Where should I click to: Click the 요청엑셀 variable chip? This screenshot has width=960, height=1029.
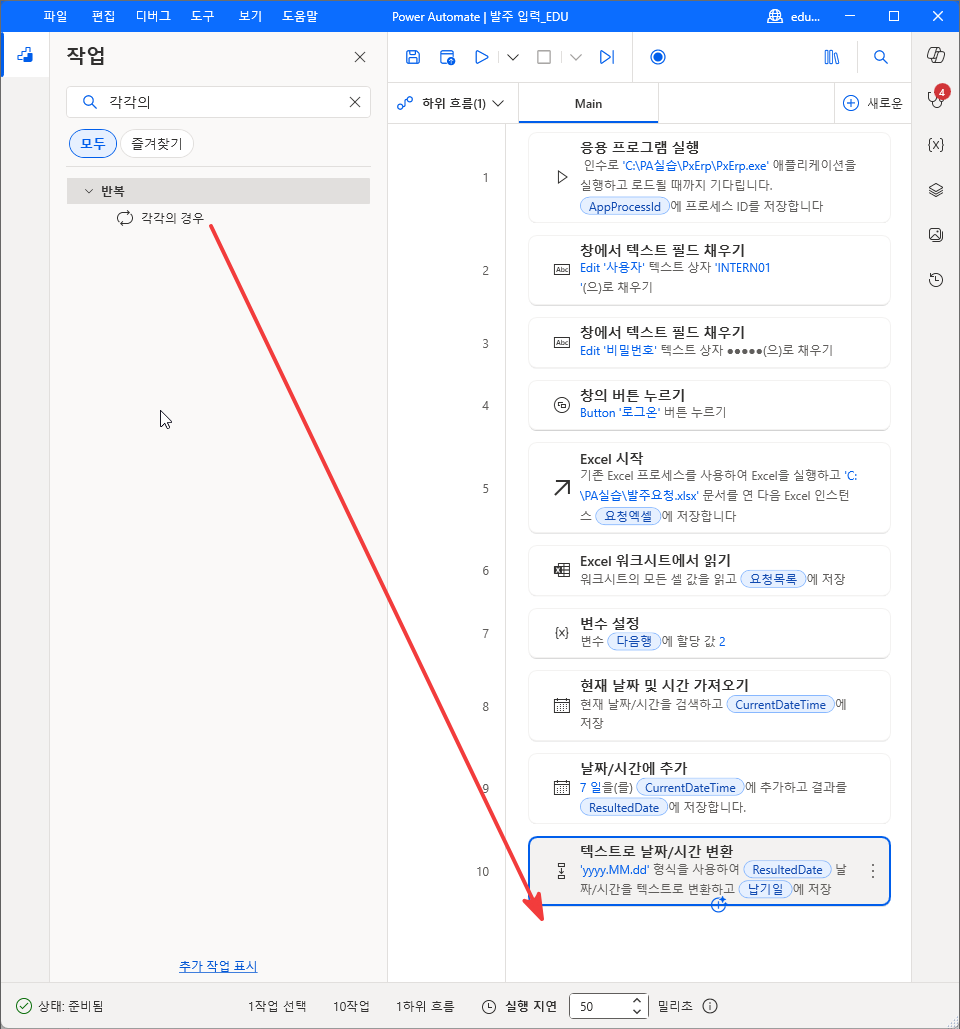click(x=627, y=516)
